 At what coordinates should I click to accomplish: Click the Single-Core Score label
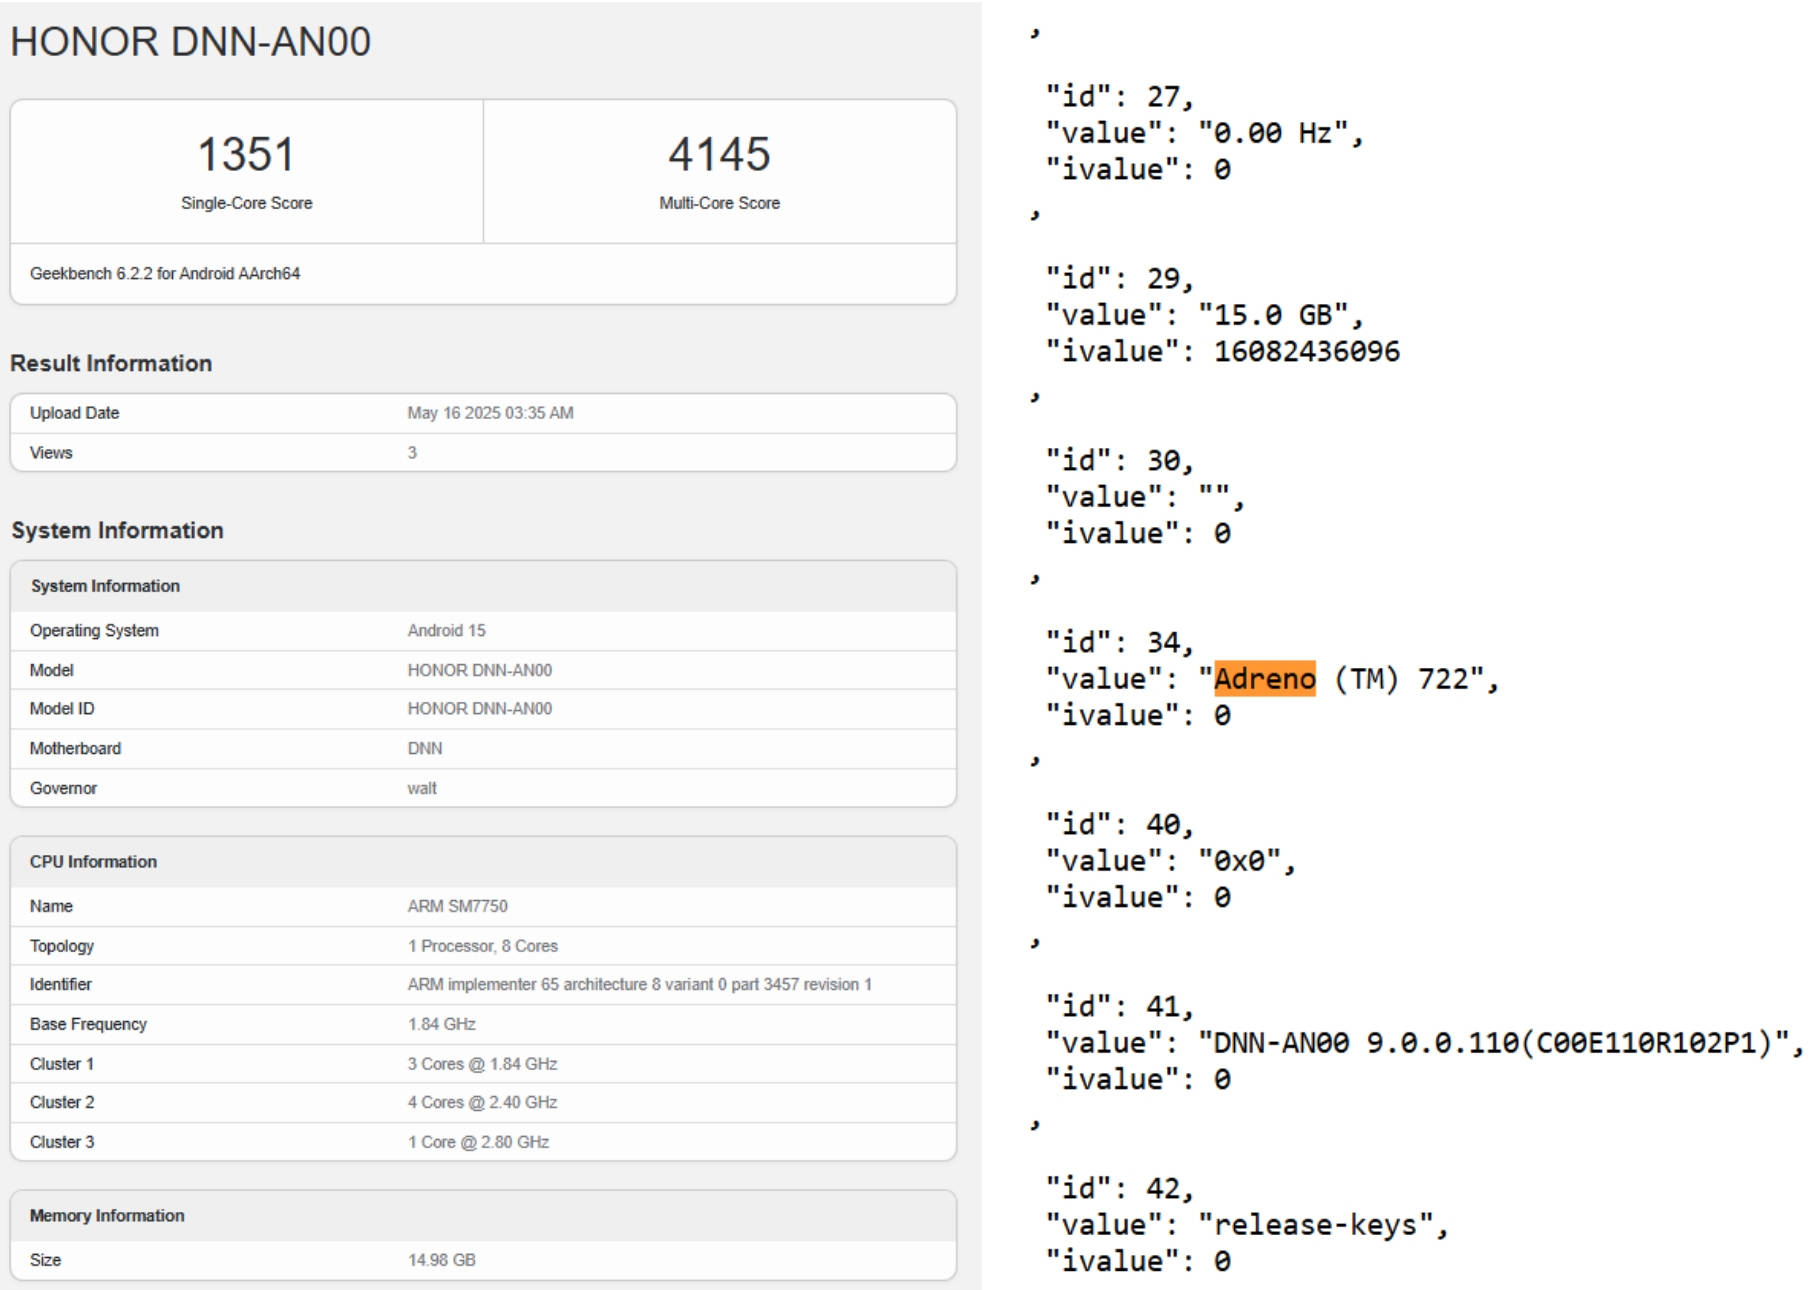tap(246, 203)
